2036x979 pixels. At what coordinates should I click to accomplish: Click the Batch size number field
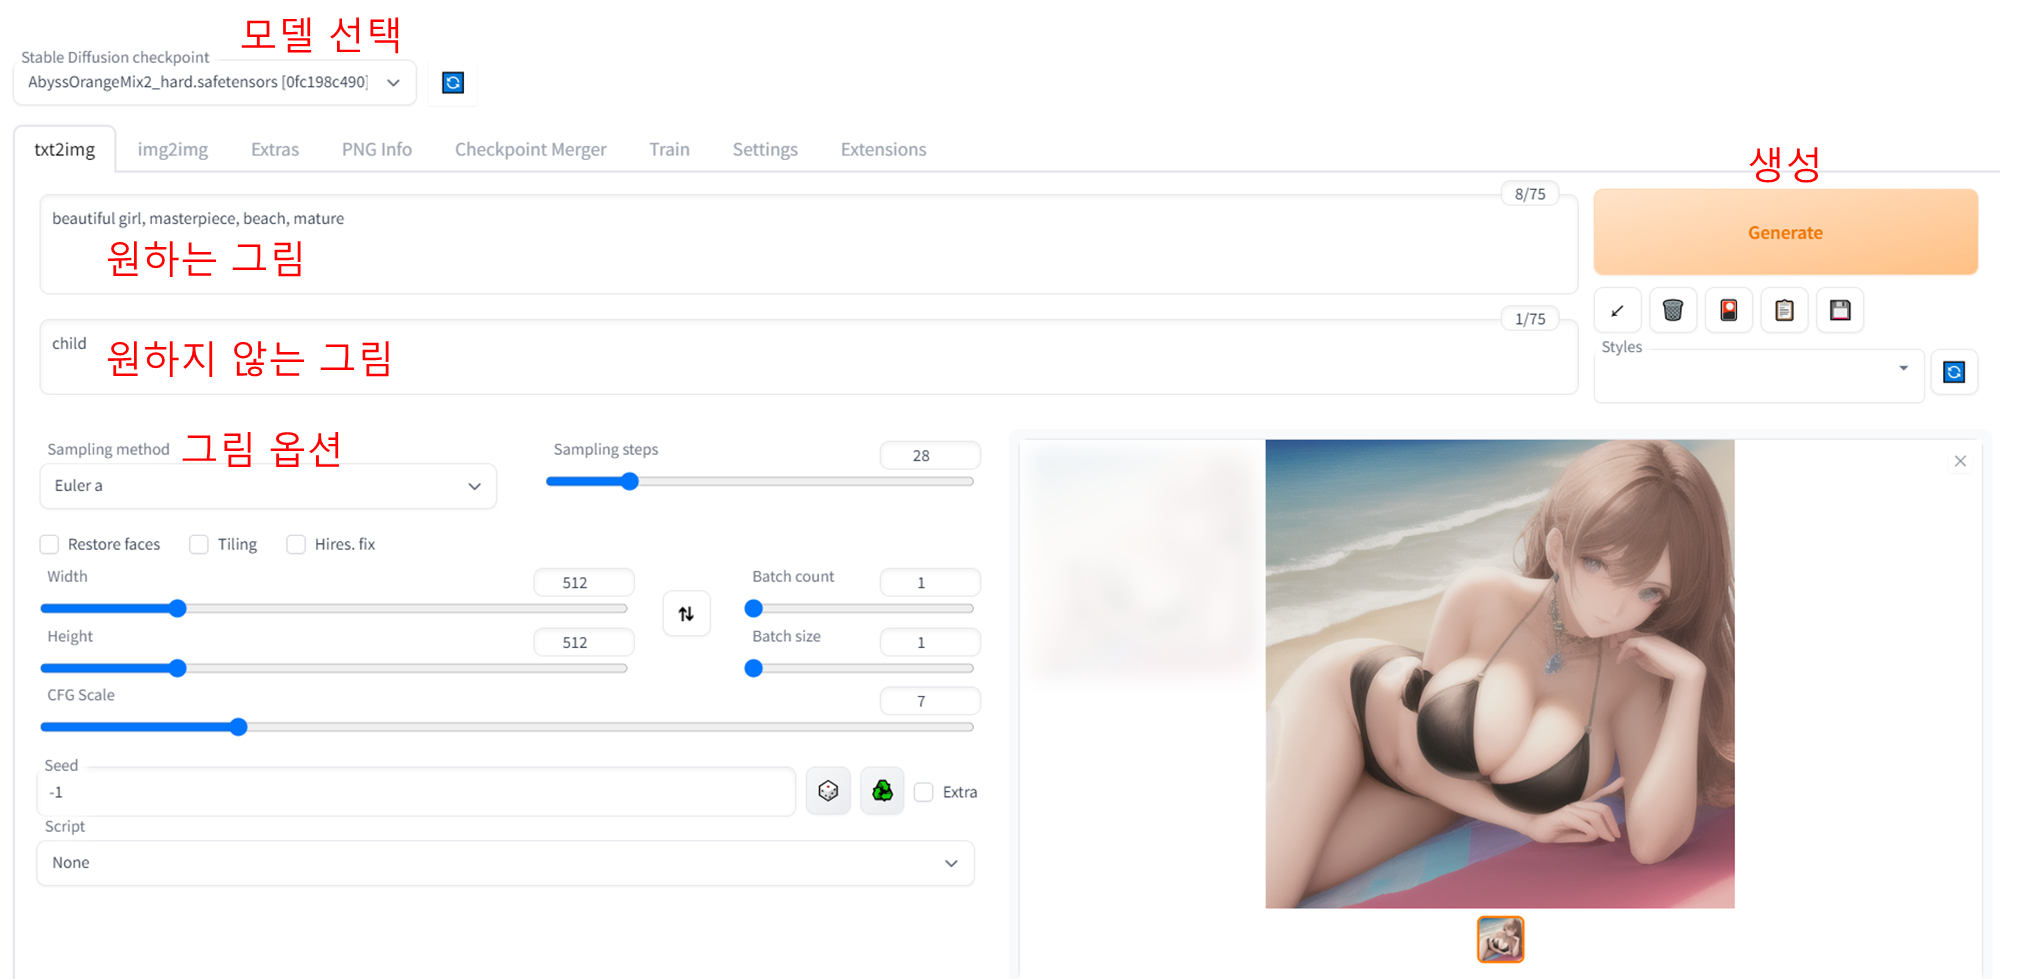[x=930, y=642]
